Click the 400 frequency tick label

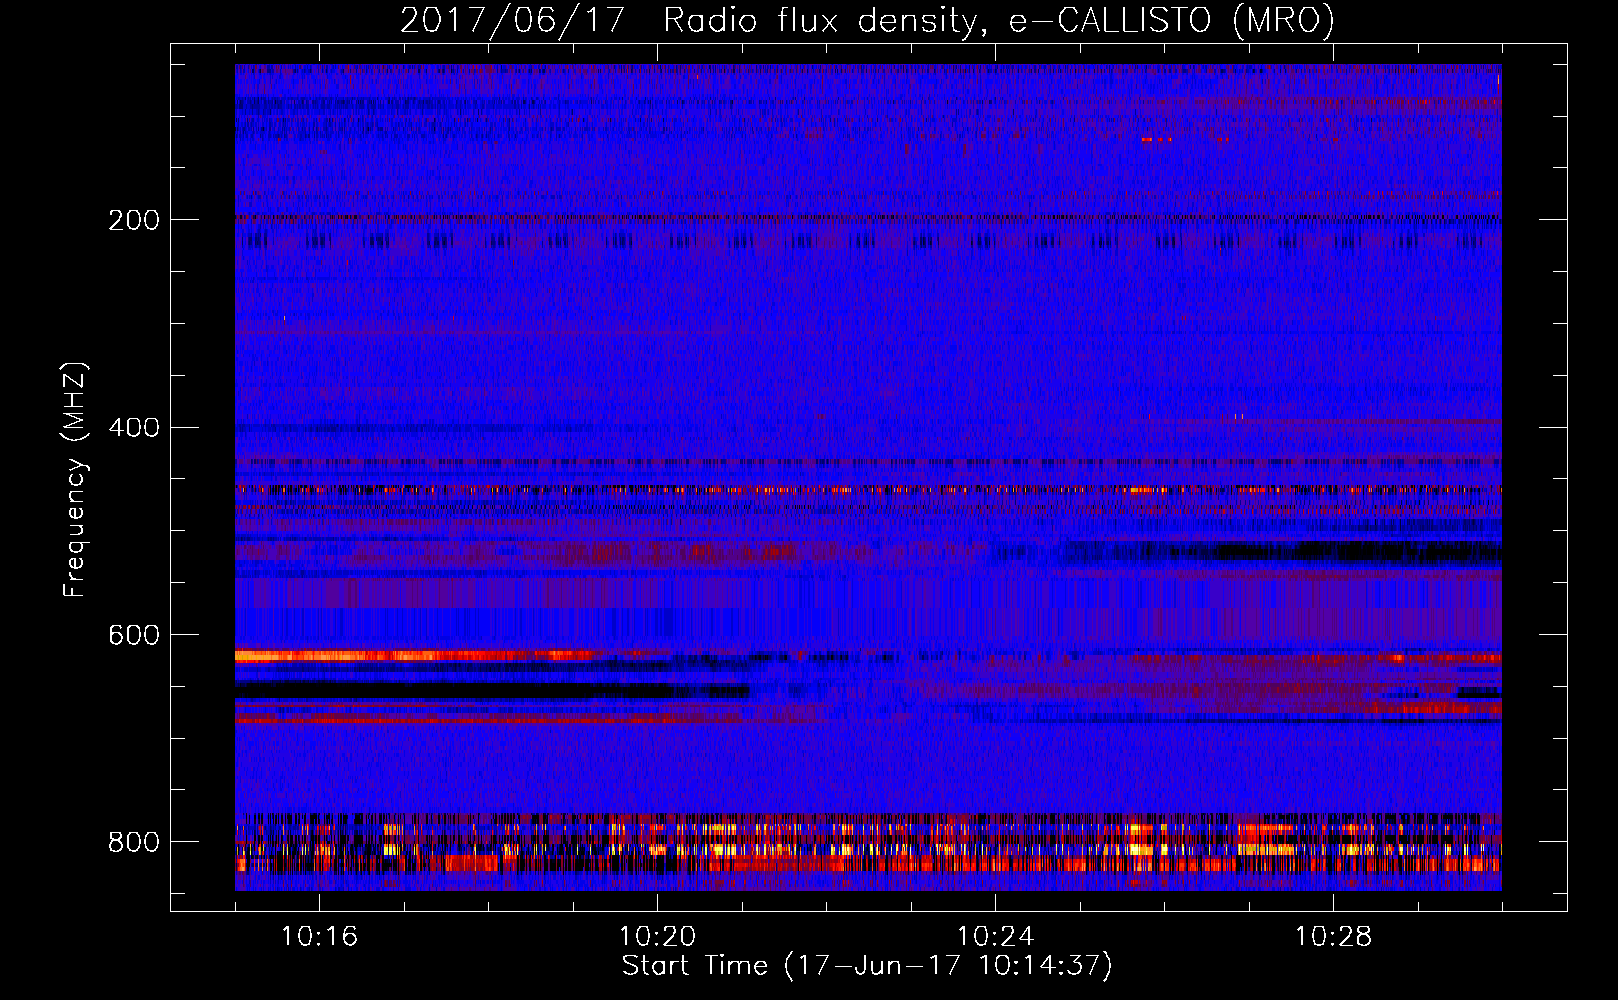point(134,428)
